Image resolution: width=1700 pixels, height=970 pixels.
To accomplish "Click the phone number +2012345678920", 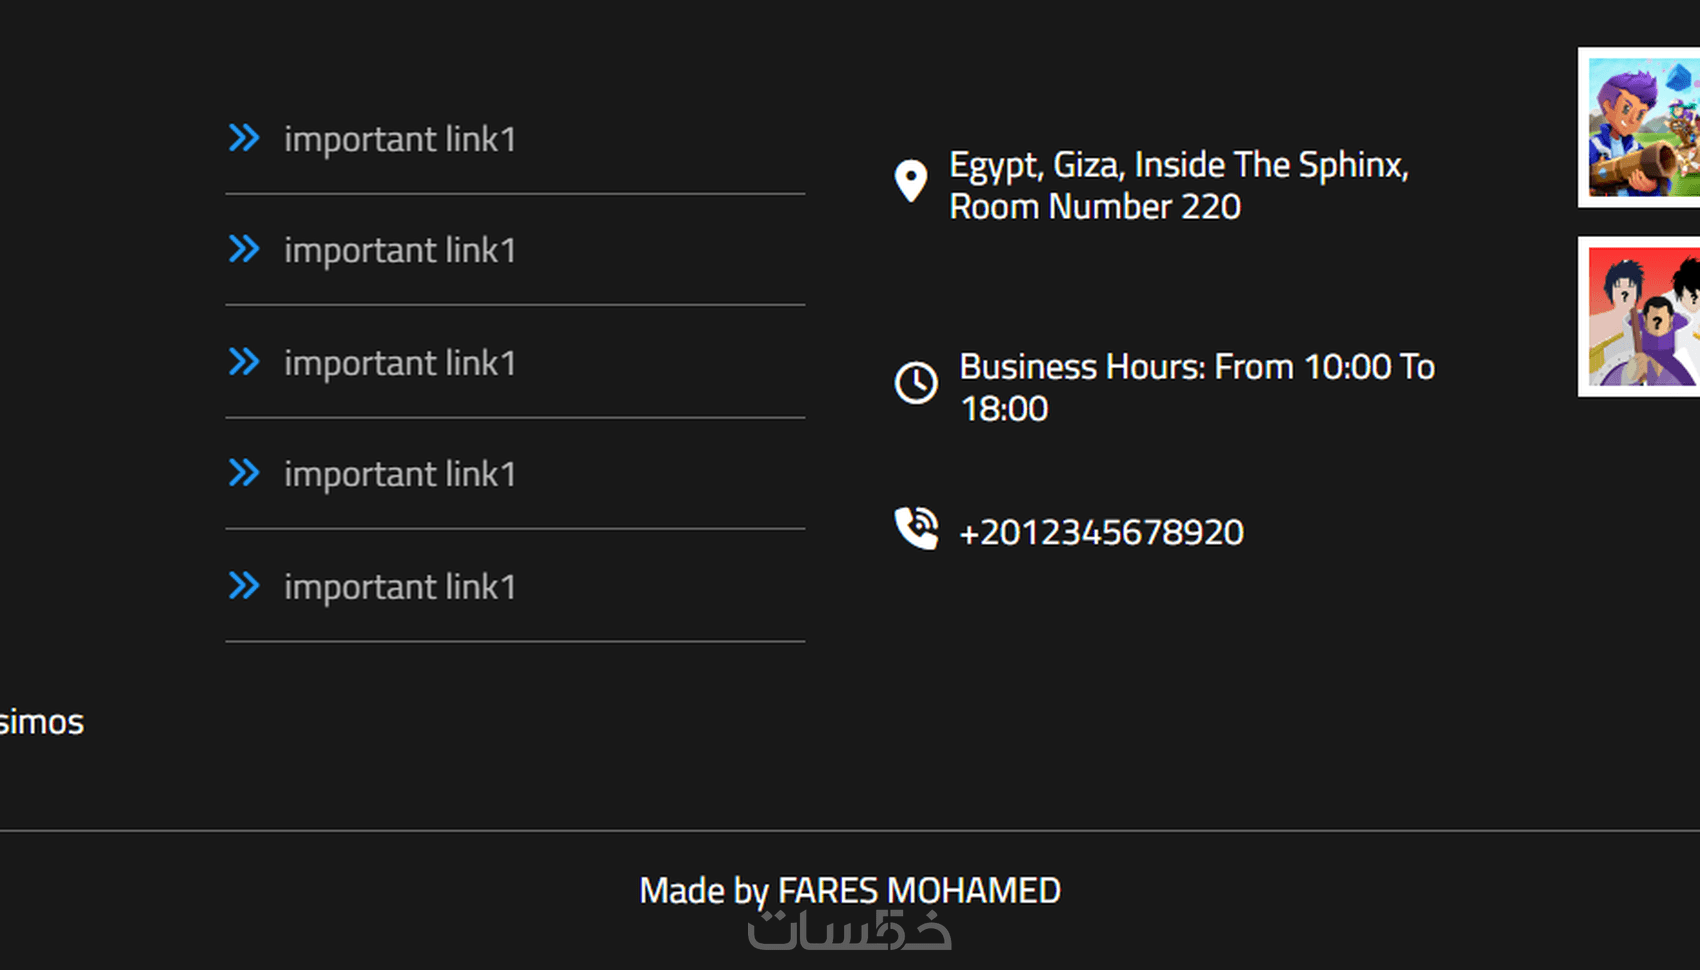I will pyautogui.click(x=1101, y=532).
